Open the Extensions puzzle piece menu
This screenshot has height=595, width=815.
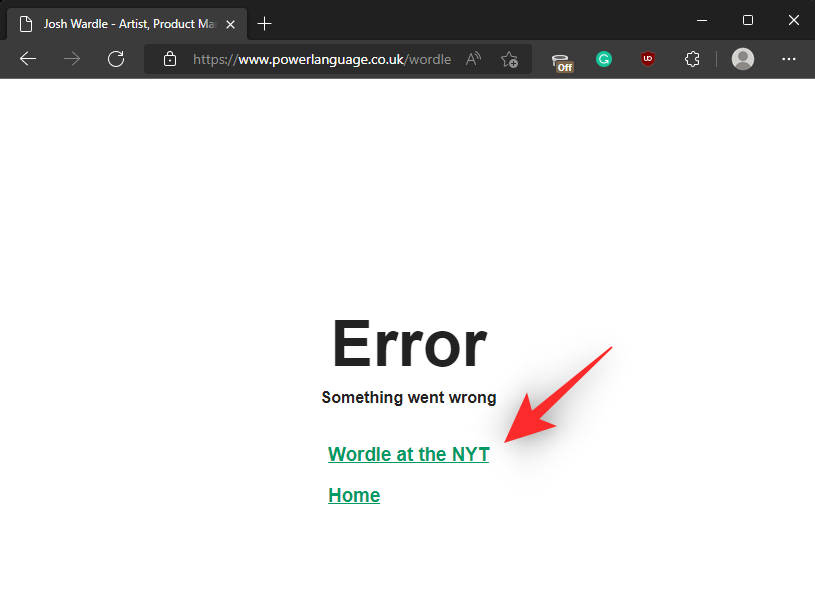pyautogui.click(x=692, y=59)
